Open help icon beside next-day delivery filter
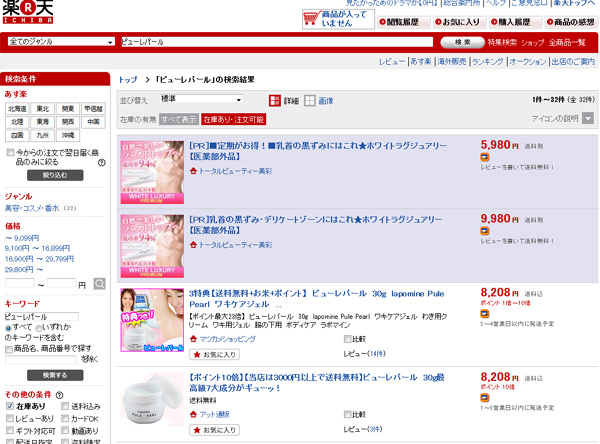This screenshot has width=600, height=444. pos(101,163)
